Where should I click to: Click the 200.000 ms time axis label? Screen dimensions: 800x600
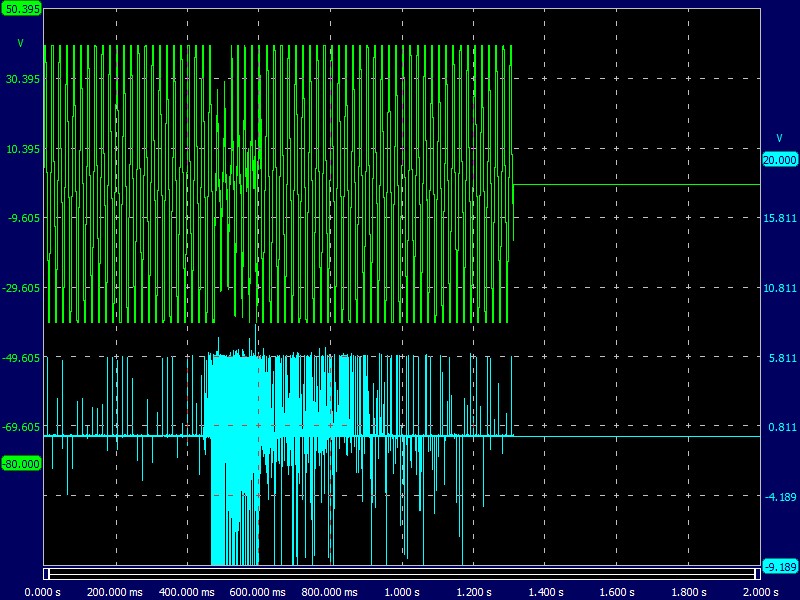coord(115,592)
